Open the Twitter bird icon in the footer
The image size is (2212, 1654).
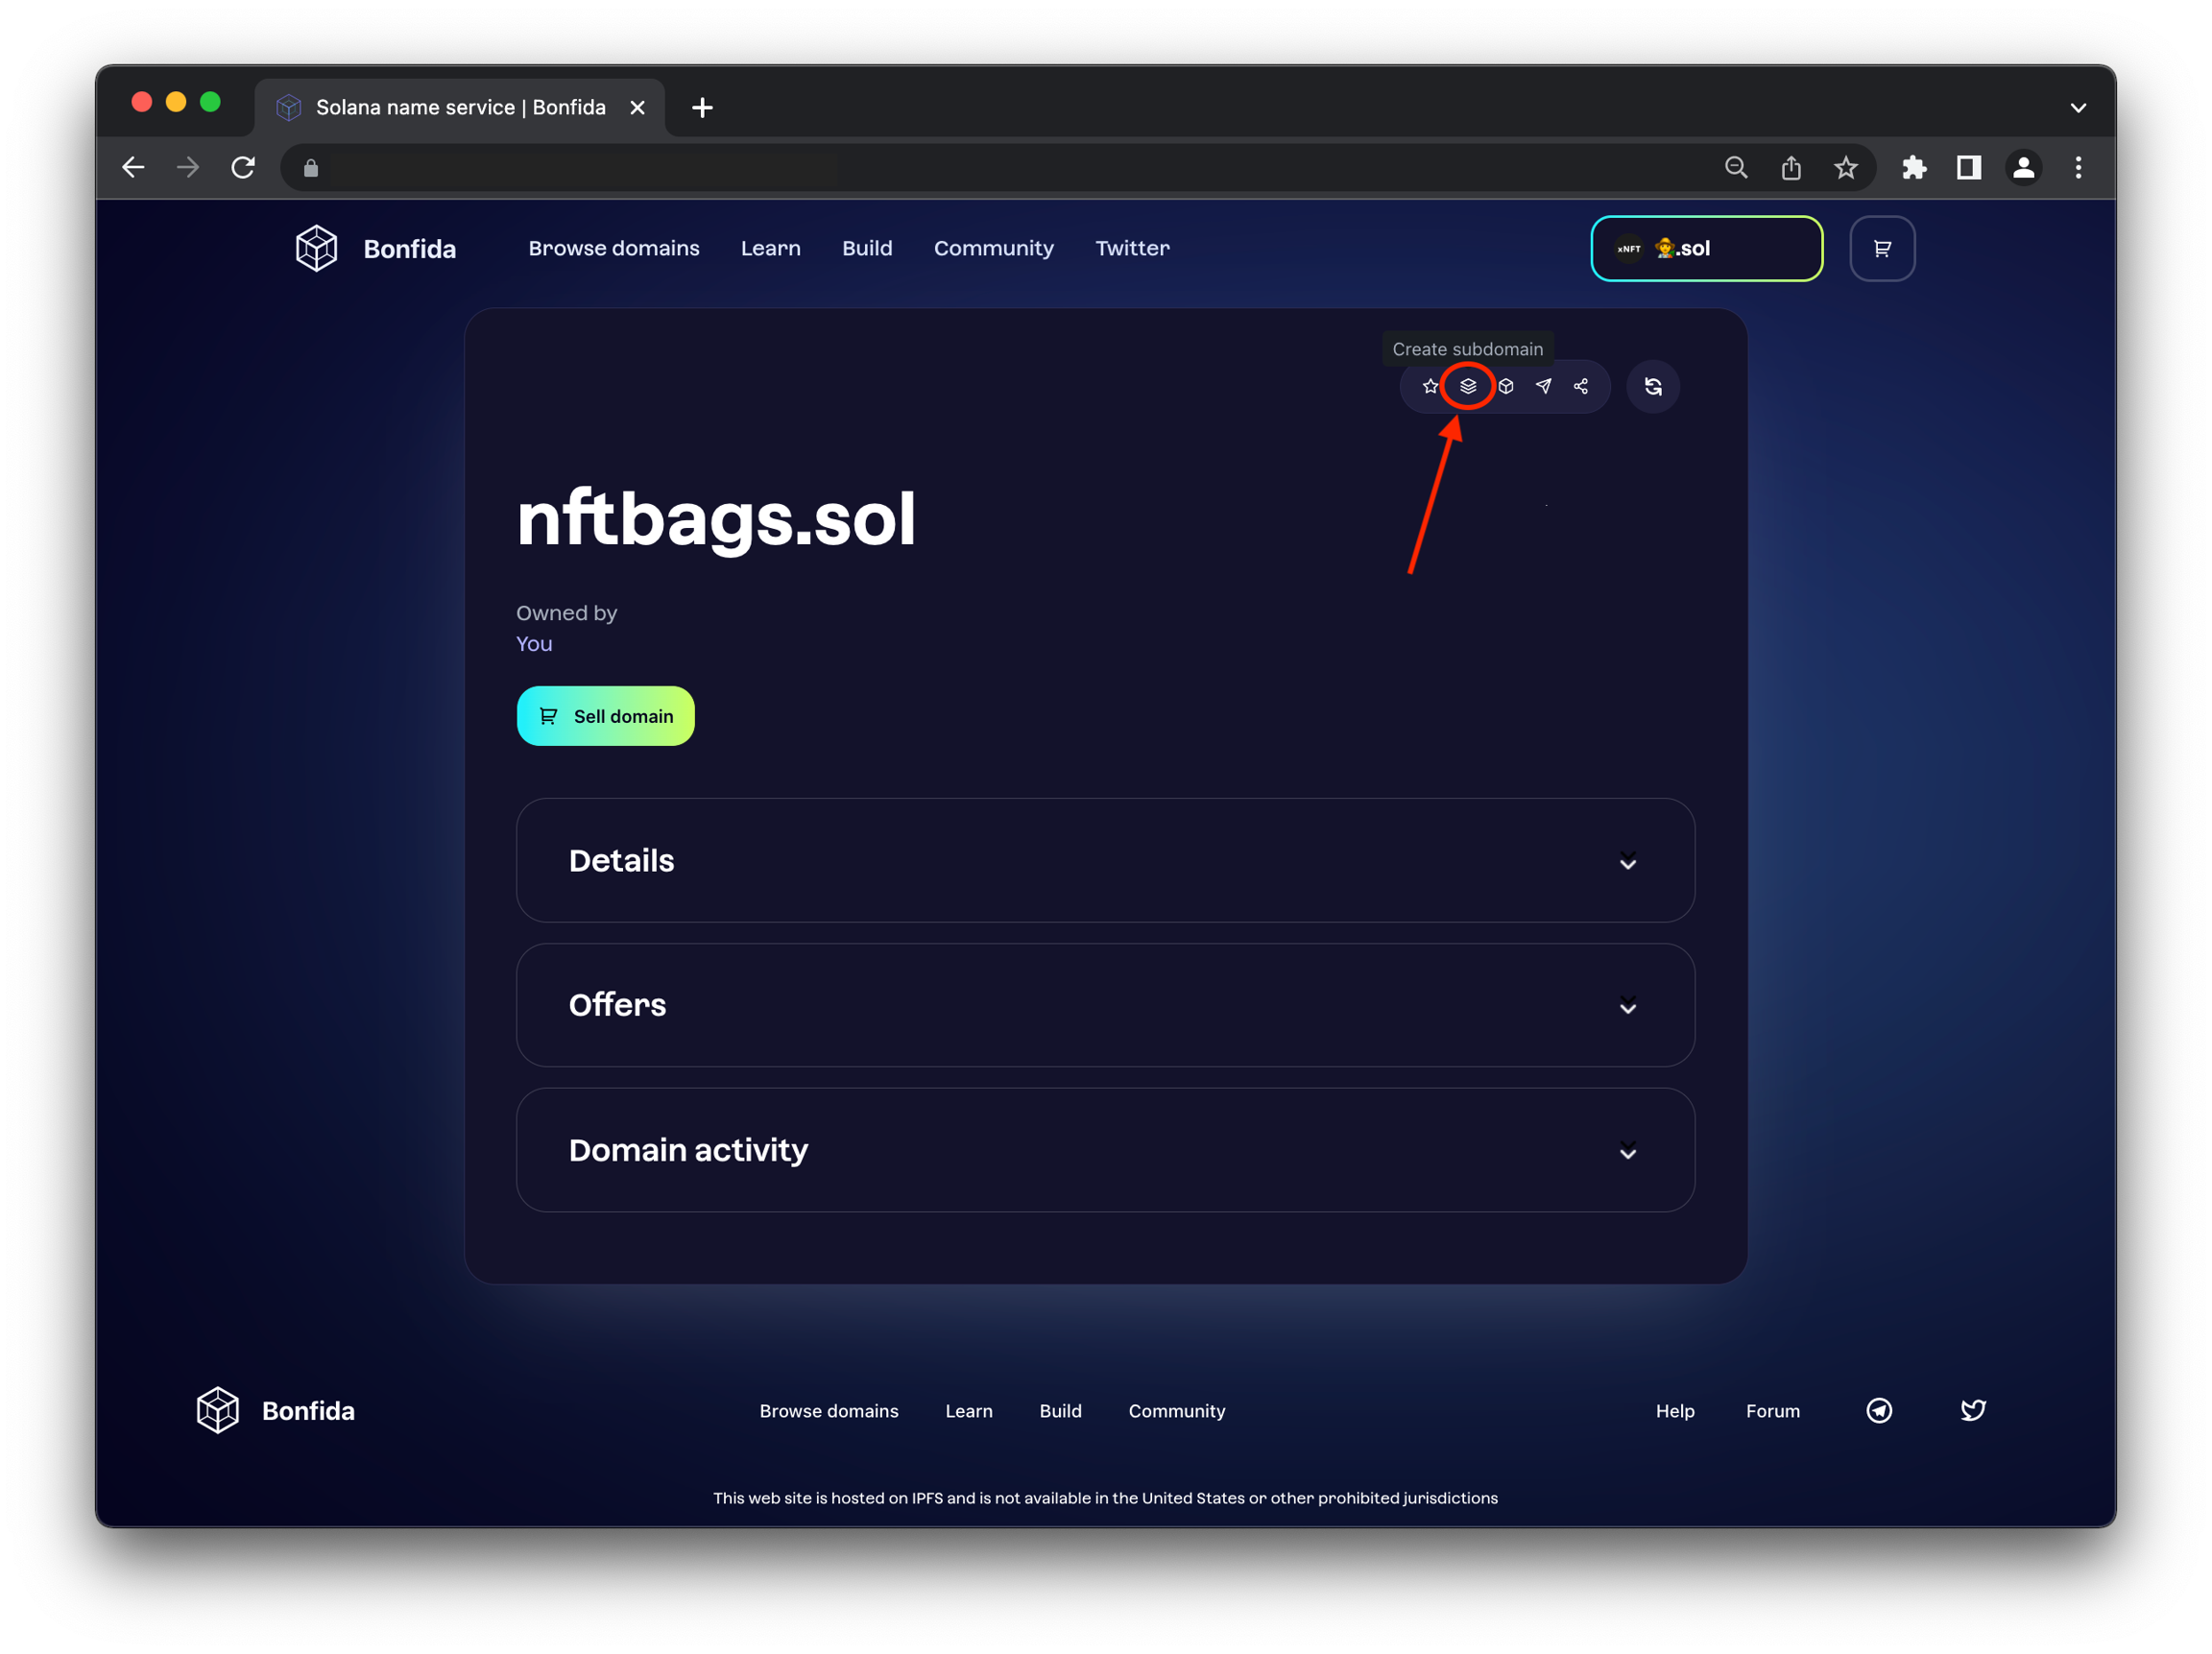[1972, 1410]
